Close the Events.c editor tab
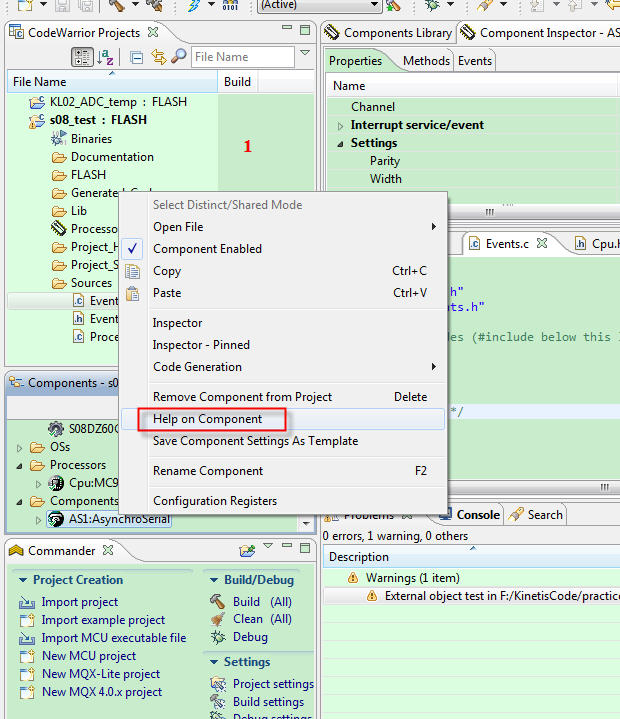The image size is (620, 719). click(x=542, y=243)
